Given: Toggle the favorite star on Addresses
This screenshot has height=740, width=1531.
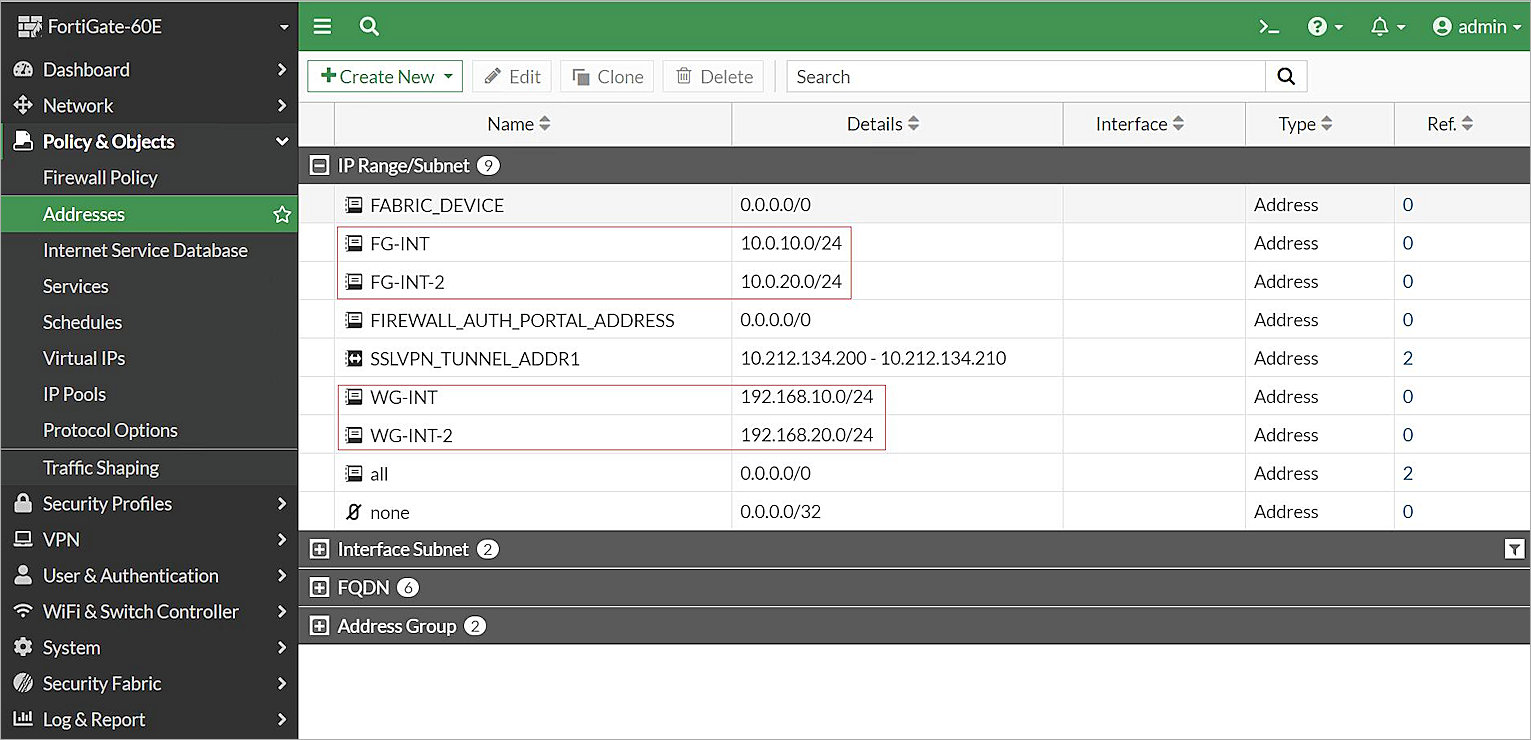Looking at the screenshot, I should (x=281, y=214).
